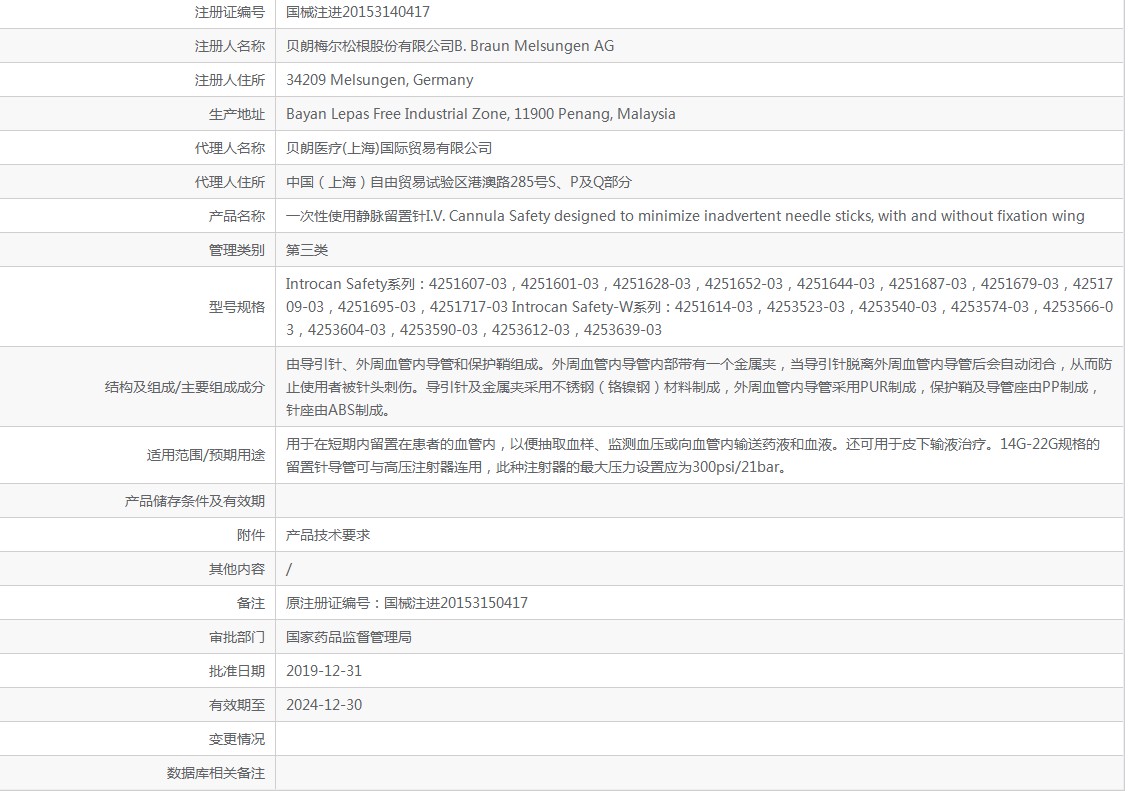Viewport: 1129px width, 791px height.
Task: Click the 注册证编号 label
Action: (230, 12)
